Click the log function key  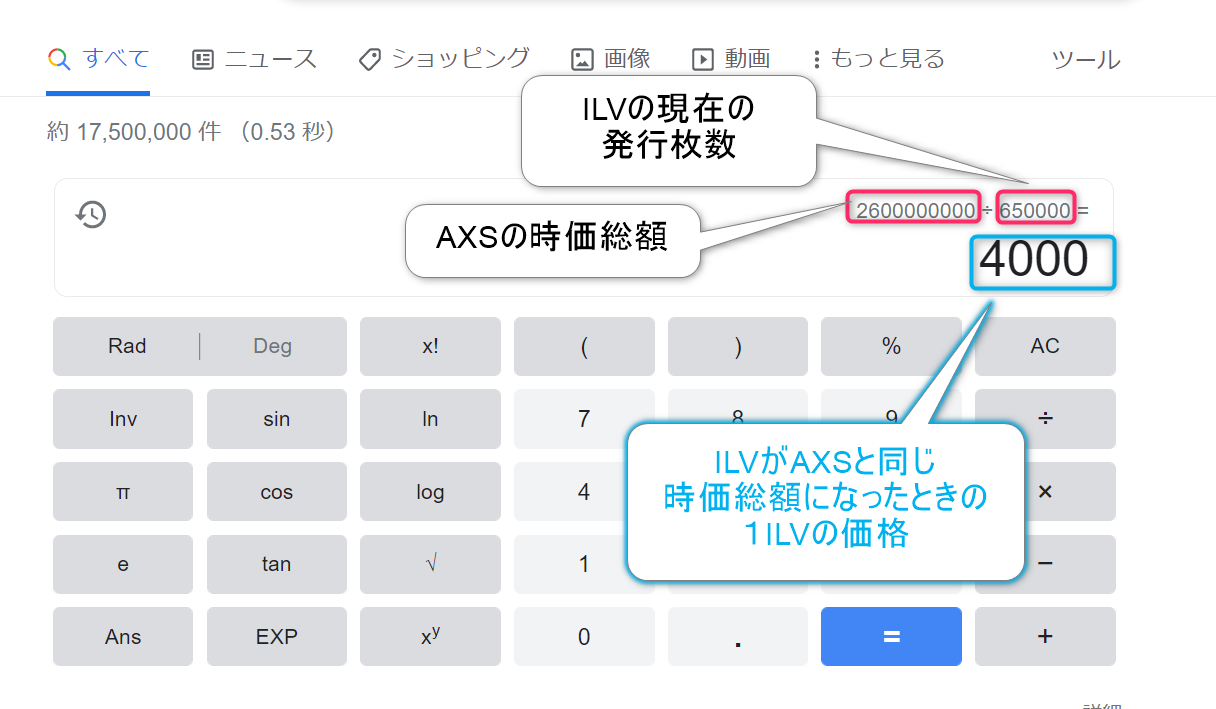tap(430, 492)
